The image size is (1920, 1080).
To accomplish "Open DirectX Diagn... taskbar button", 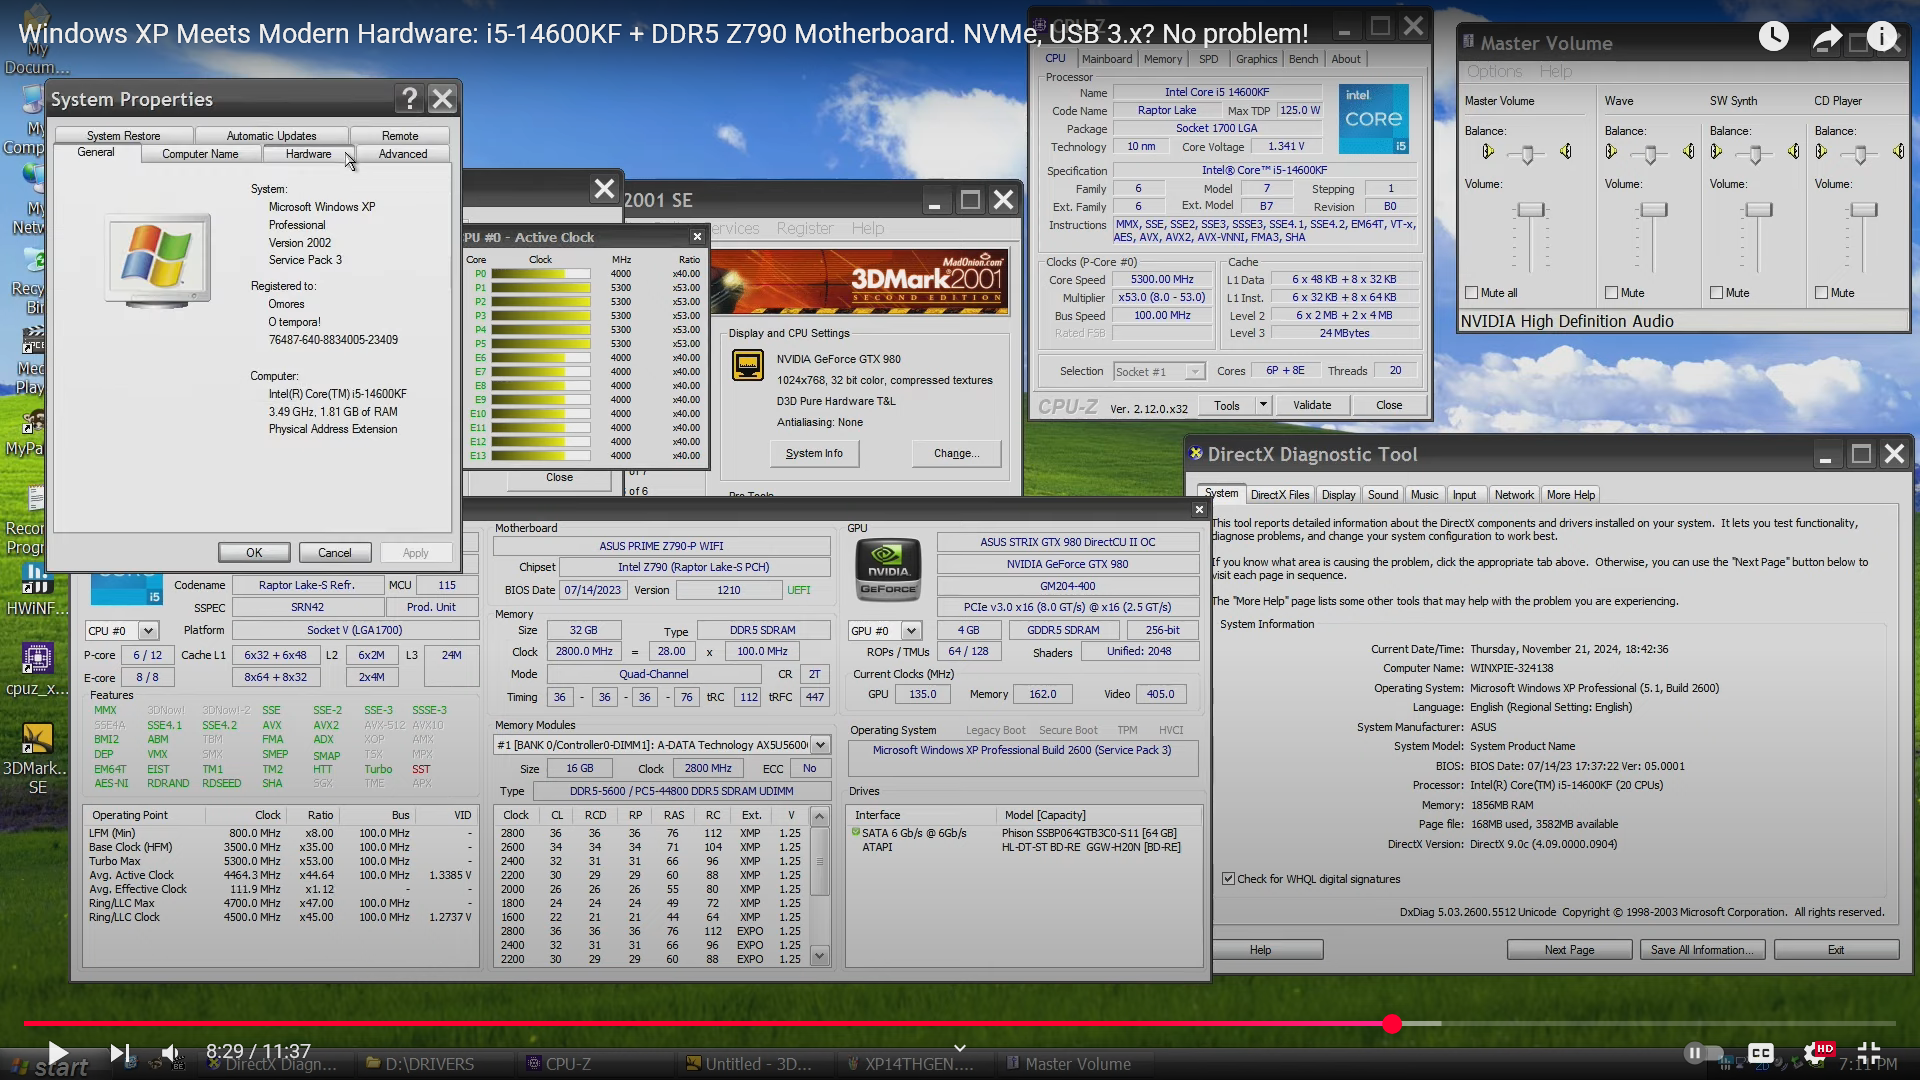I will pyautogui.click(x=272, y=1064).
